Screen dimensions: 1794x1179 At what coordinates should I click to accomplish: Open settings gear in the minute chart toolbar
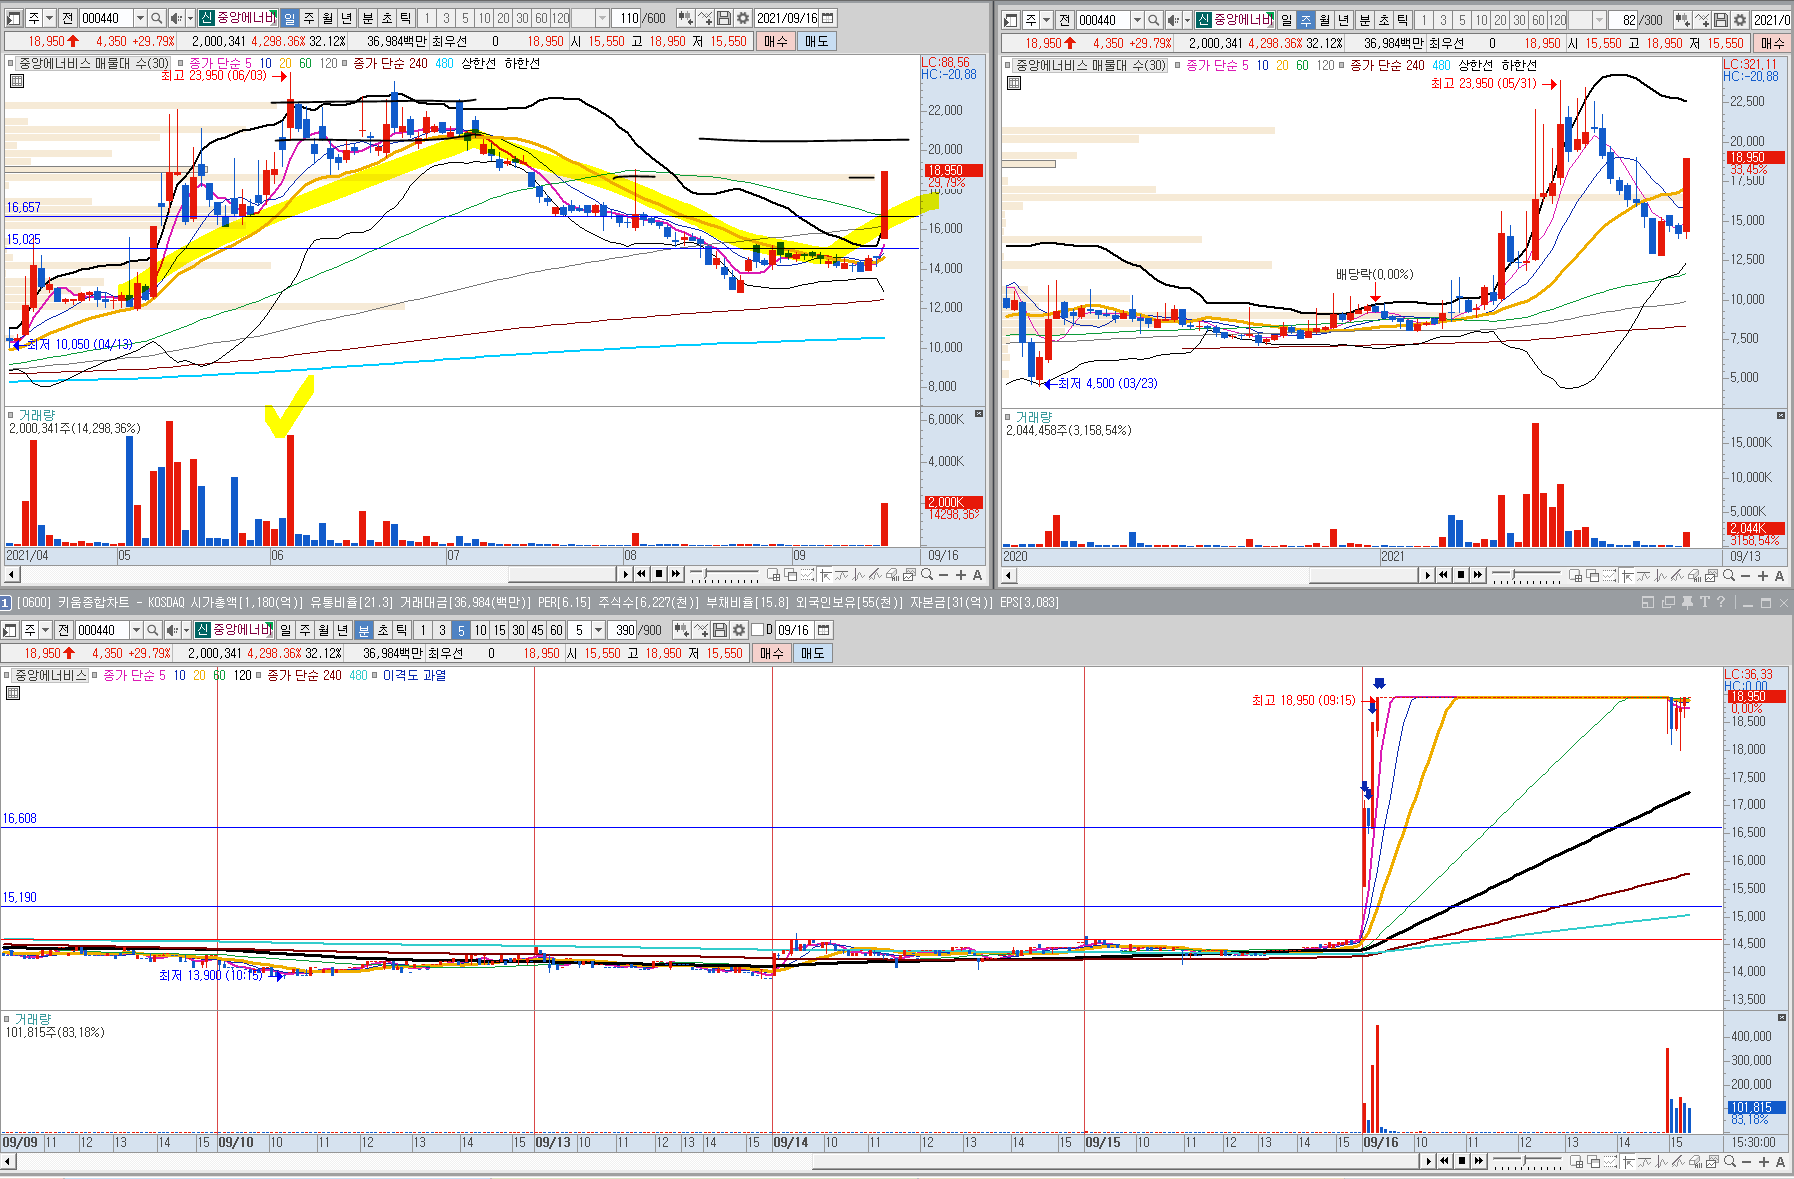(x=739, y=630)
